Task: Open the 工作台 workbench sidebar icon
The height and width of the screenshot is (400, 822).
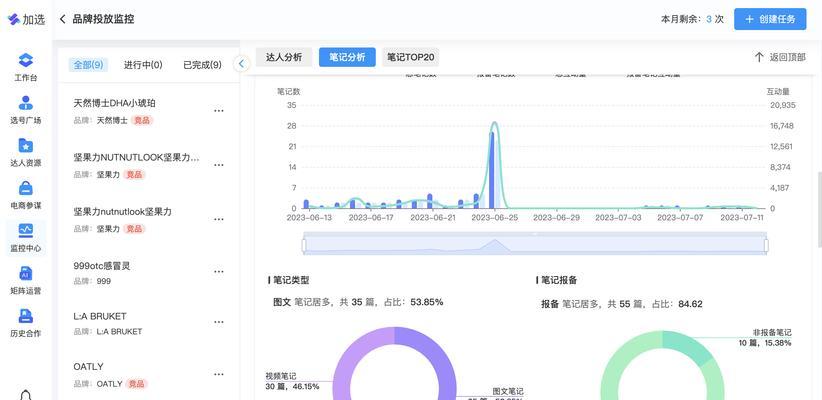Action: [x=26, y=60]
